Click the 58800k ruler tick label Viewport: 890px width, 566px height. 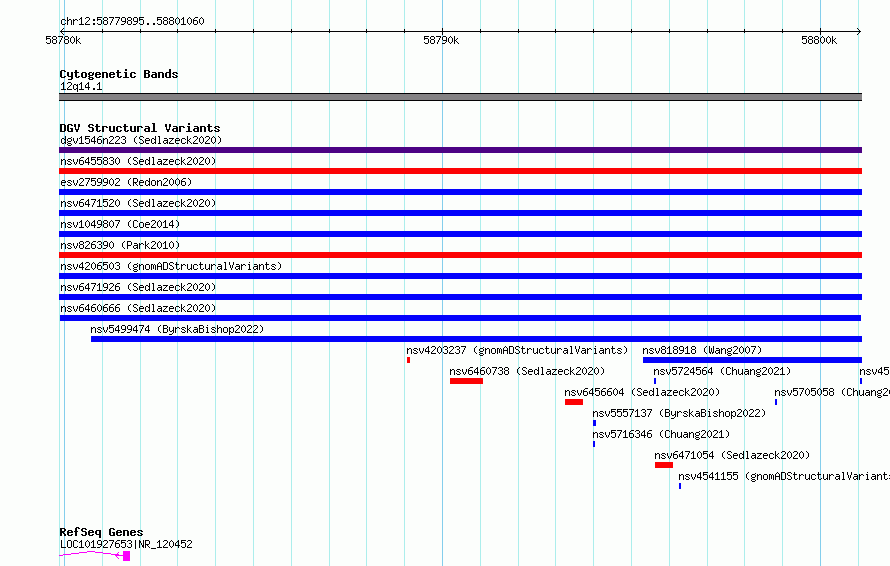click(819, 40)
